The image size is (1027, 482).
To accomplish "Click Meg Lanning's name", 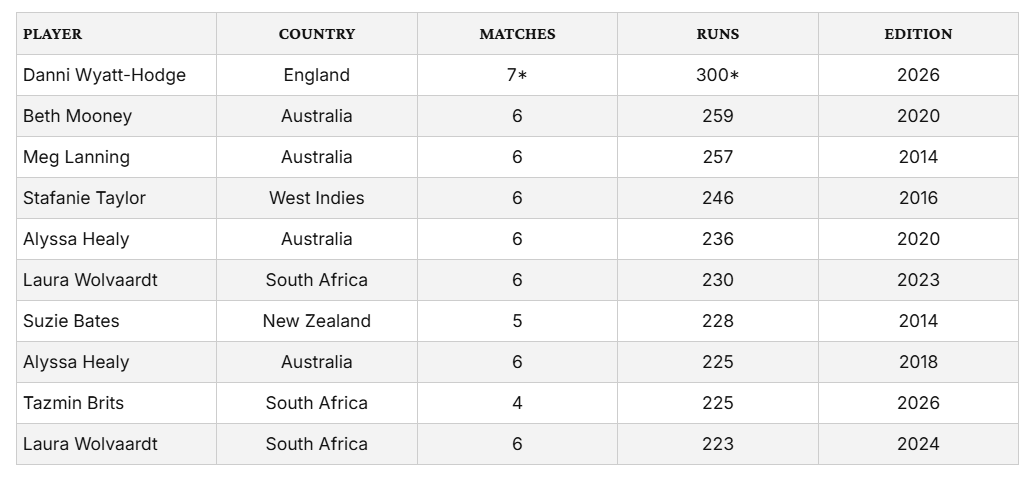I will click(76, 157).
